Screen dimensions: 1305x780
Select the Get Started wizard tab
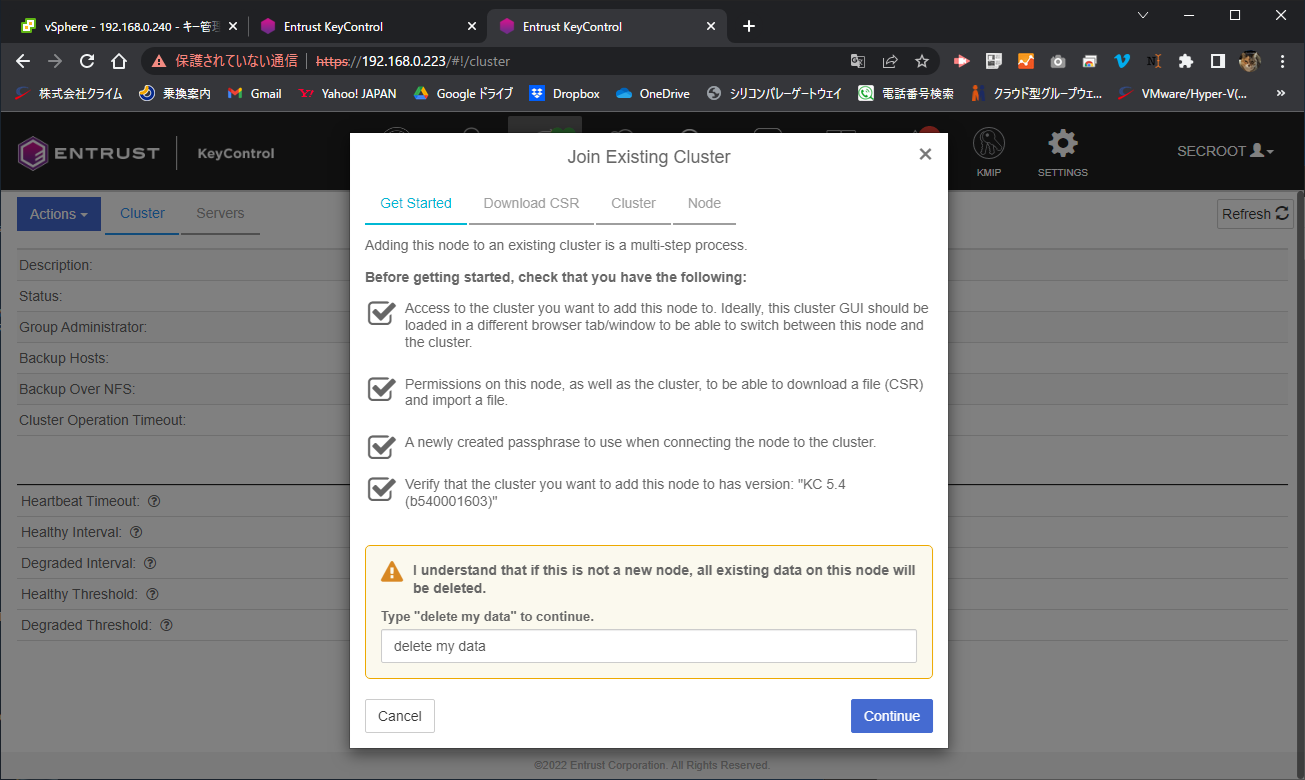click(416, 203)
